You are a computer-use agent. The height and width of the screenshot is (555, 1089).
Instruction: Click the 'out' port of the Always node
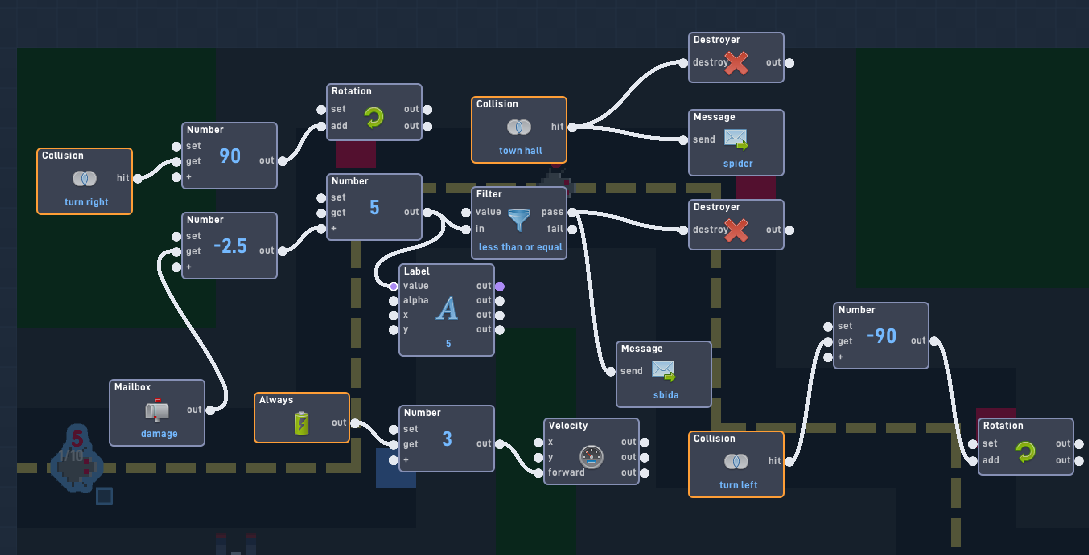(x=355, y=423)
